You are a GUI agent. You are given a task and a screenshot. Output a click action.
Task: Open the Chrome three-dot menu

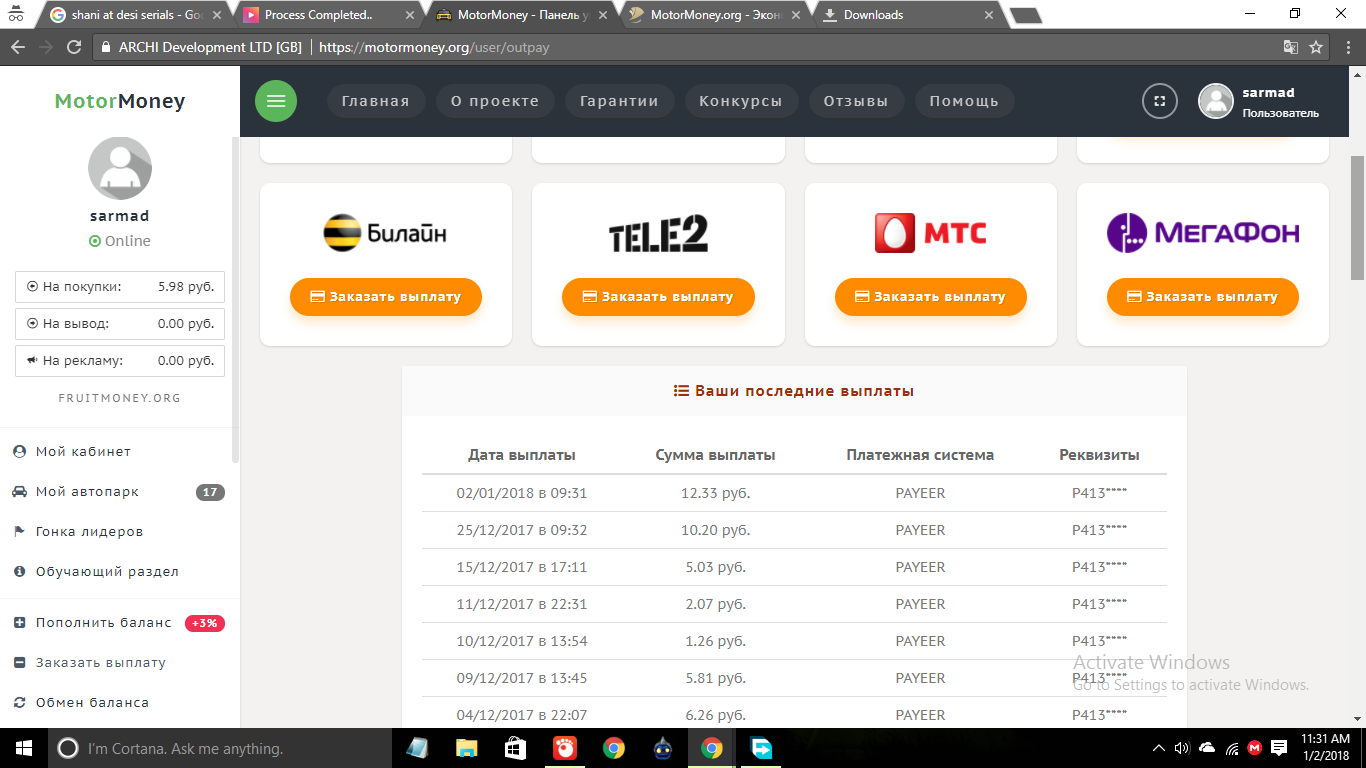[1348, 47]
